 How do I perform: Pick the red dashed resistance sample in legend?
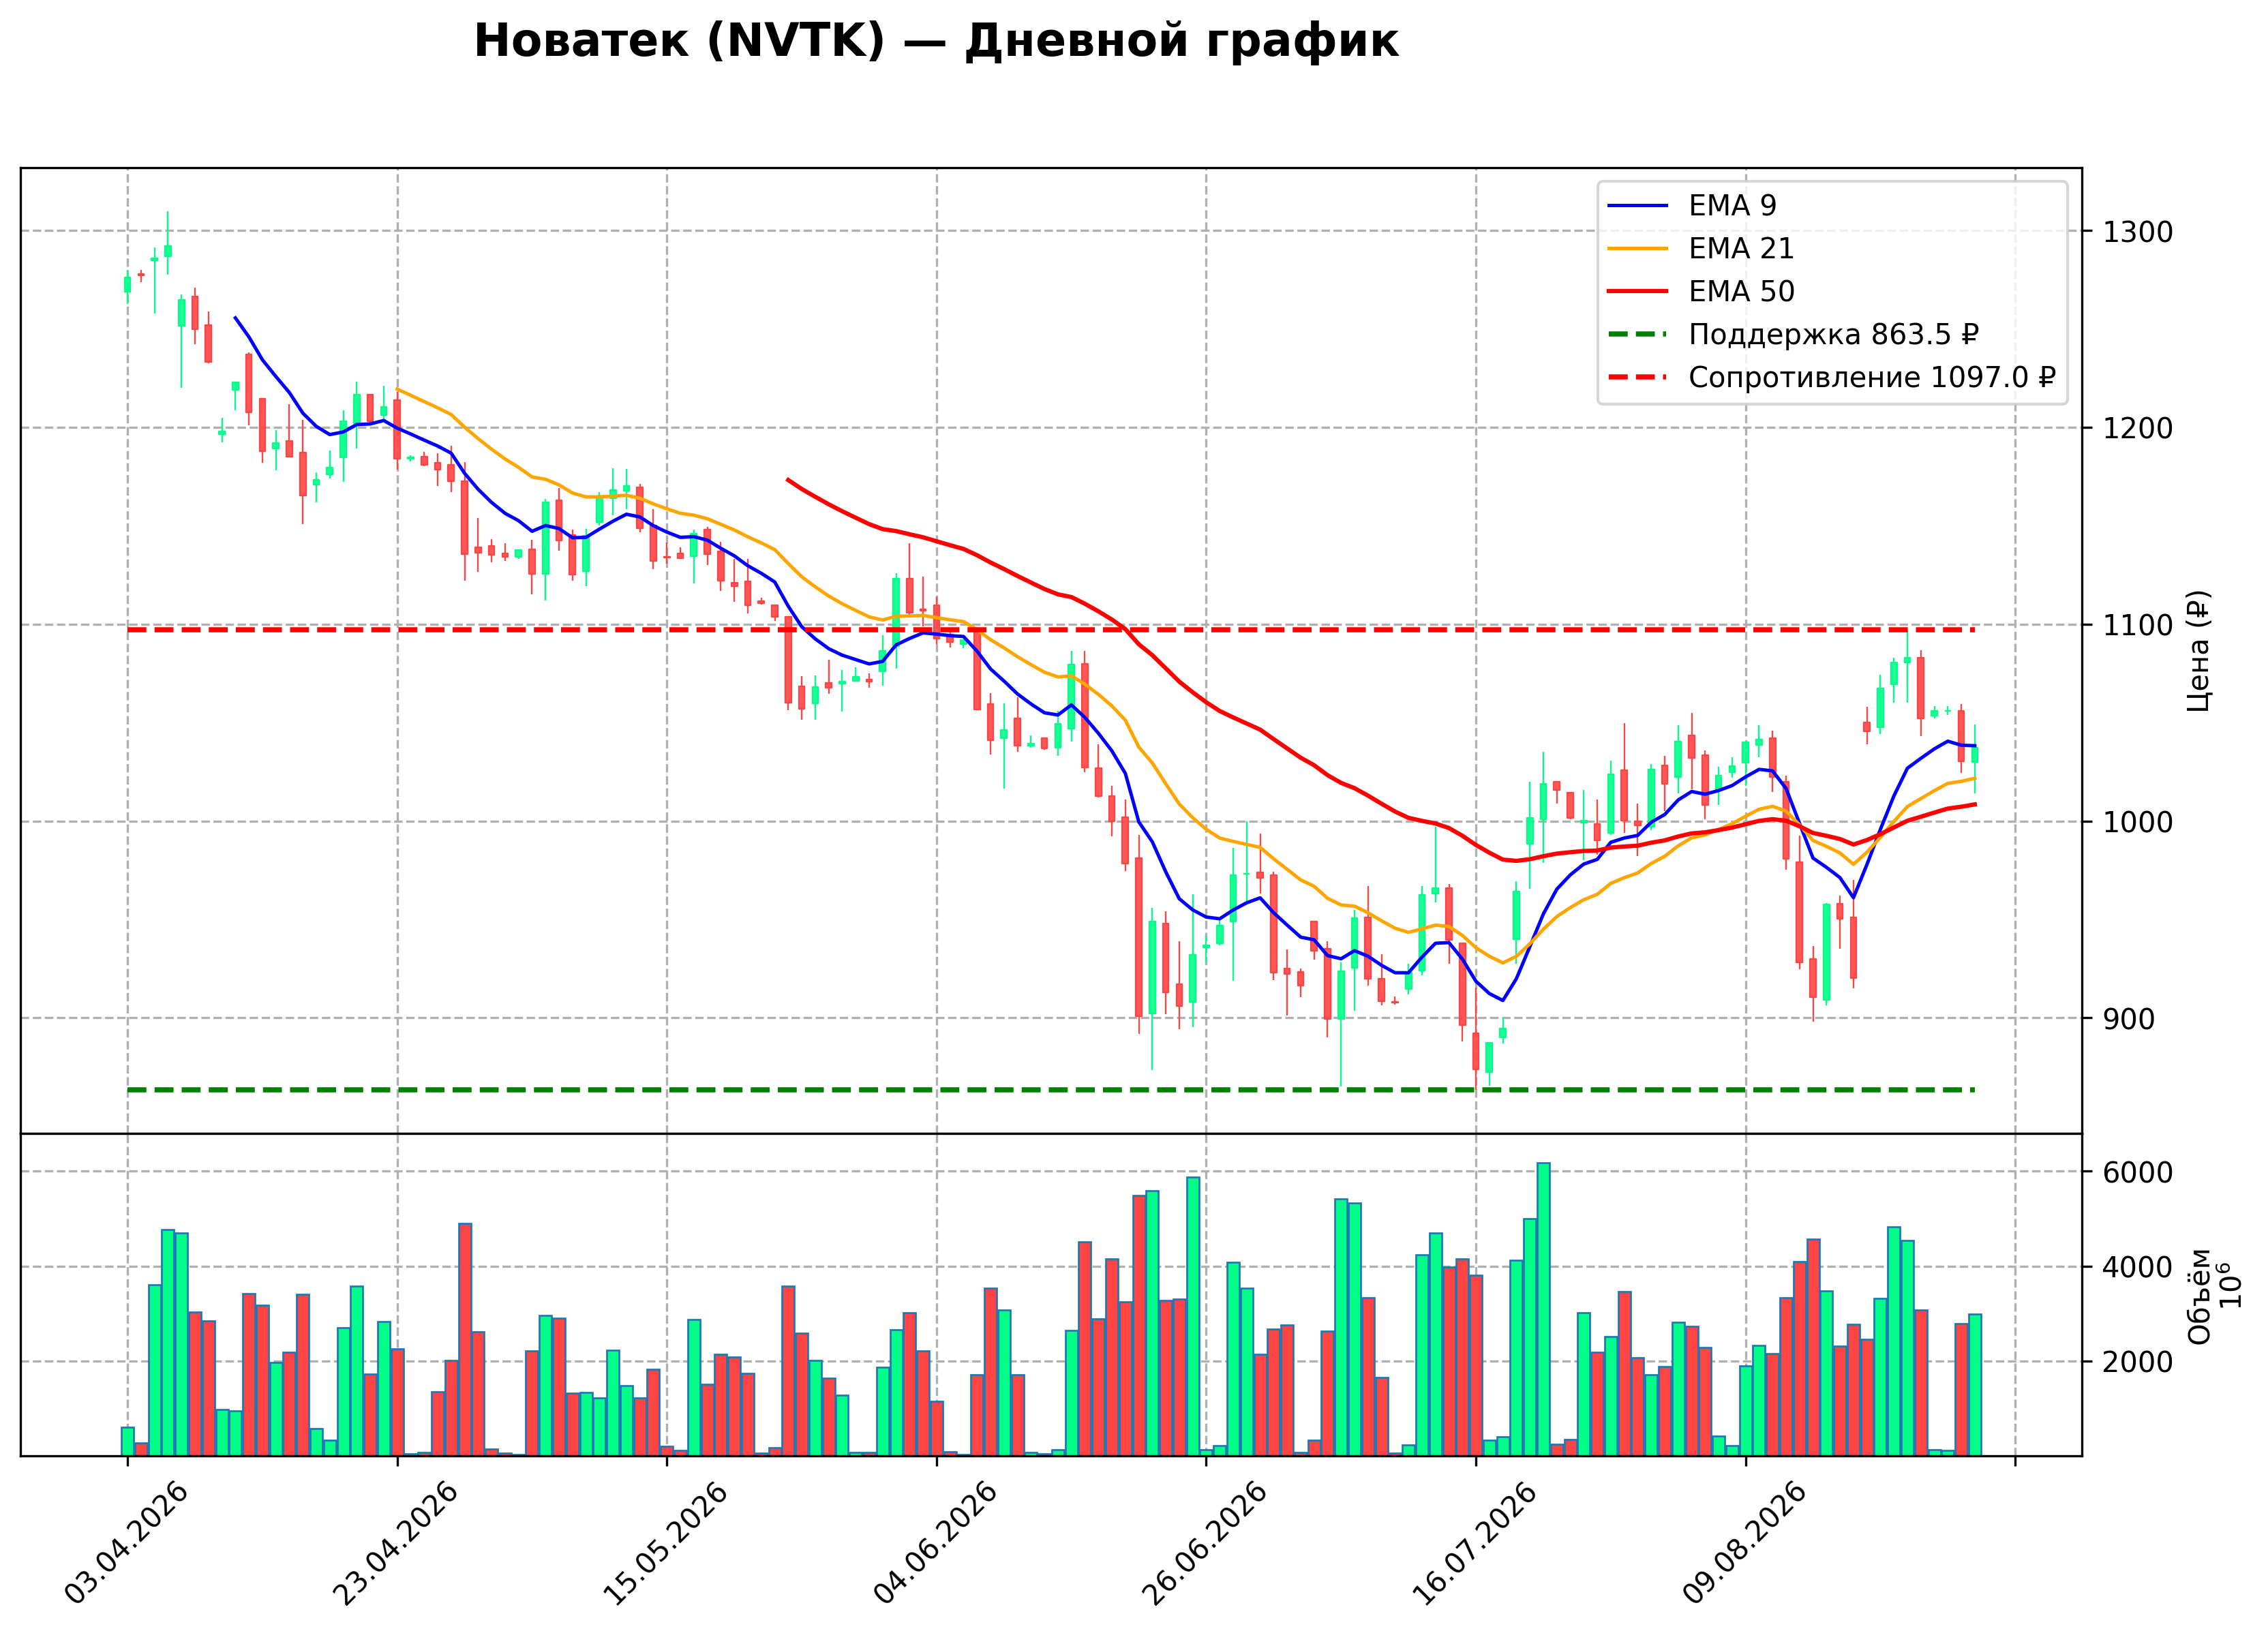point(1638,378)
